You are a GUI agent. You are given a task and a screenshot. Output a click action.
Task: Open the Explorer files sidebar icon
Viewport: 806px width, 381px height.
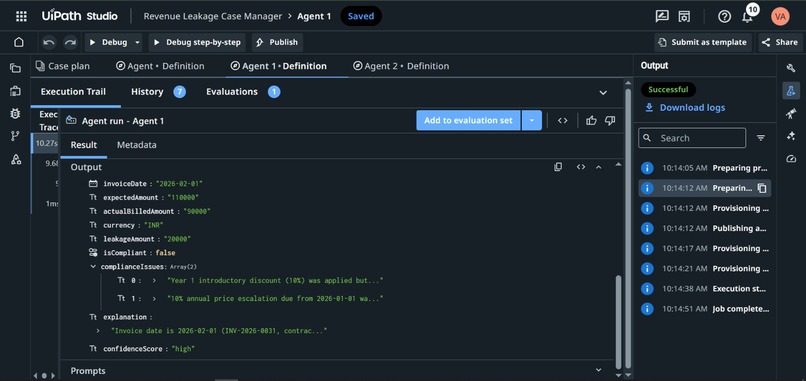15,68
